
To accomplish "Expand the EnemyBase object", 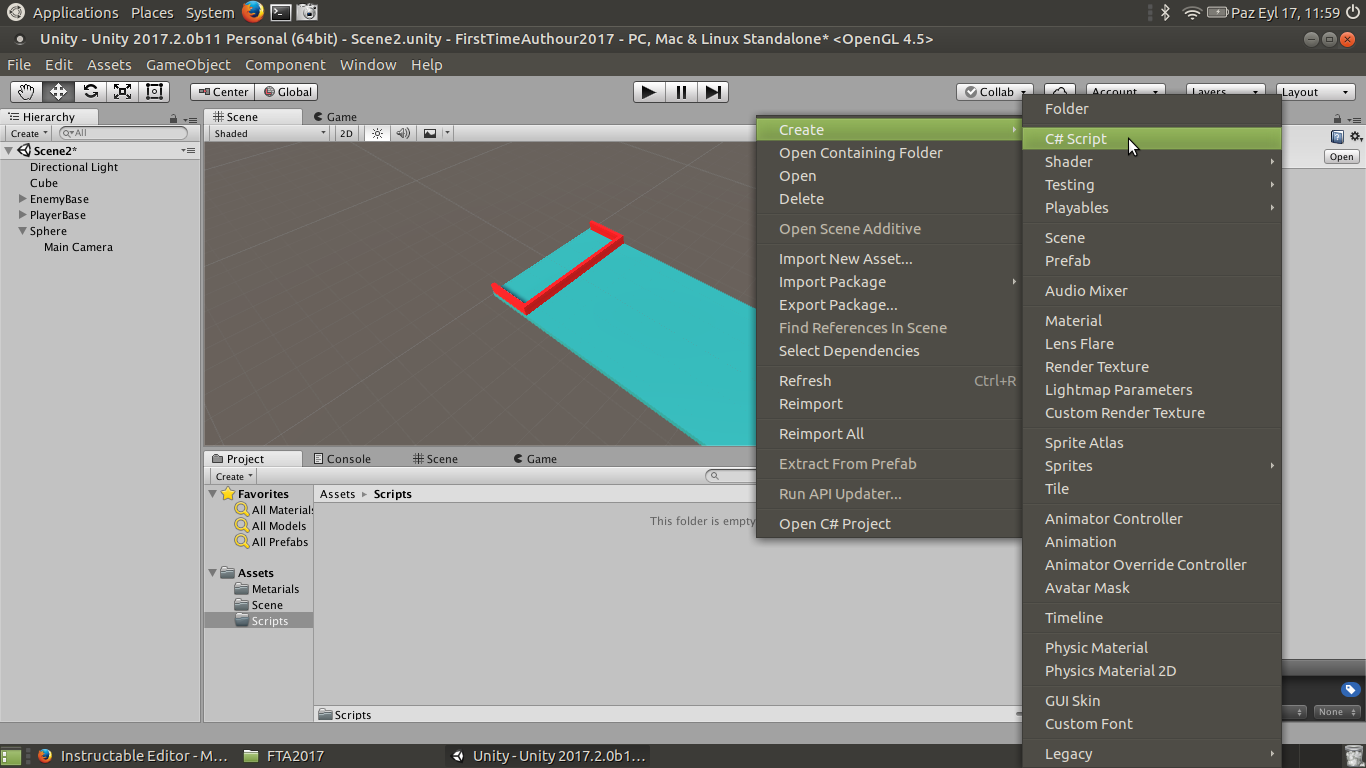I will pos(23,199).
